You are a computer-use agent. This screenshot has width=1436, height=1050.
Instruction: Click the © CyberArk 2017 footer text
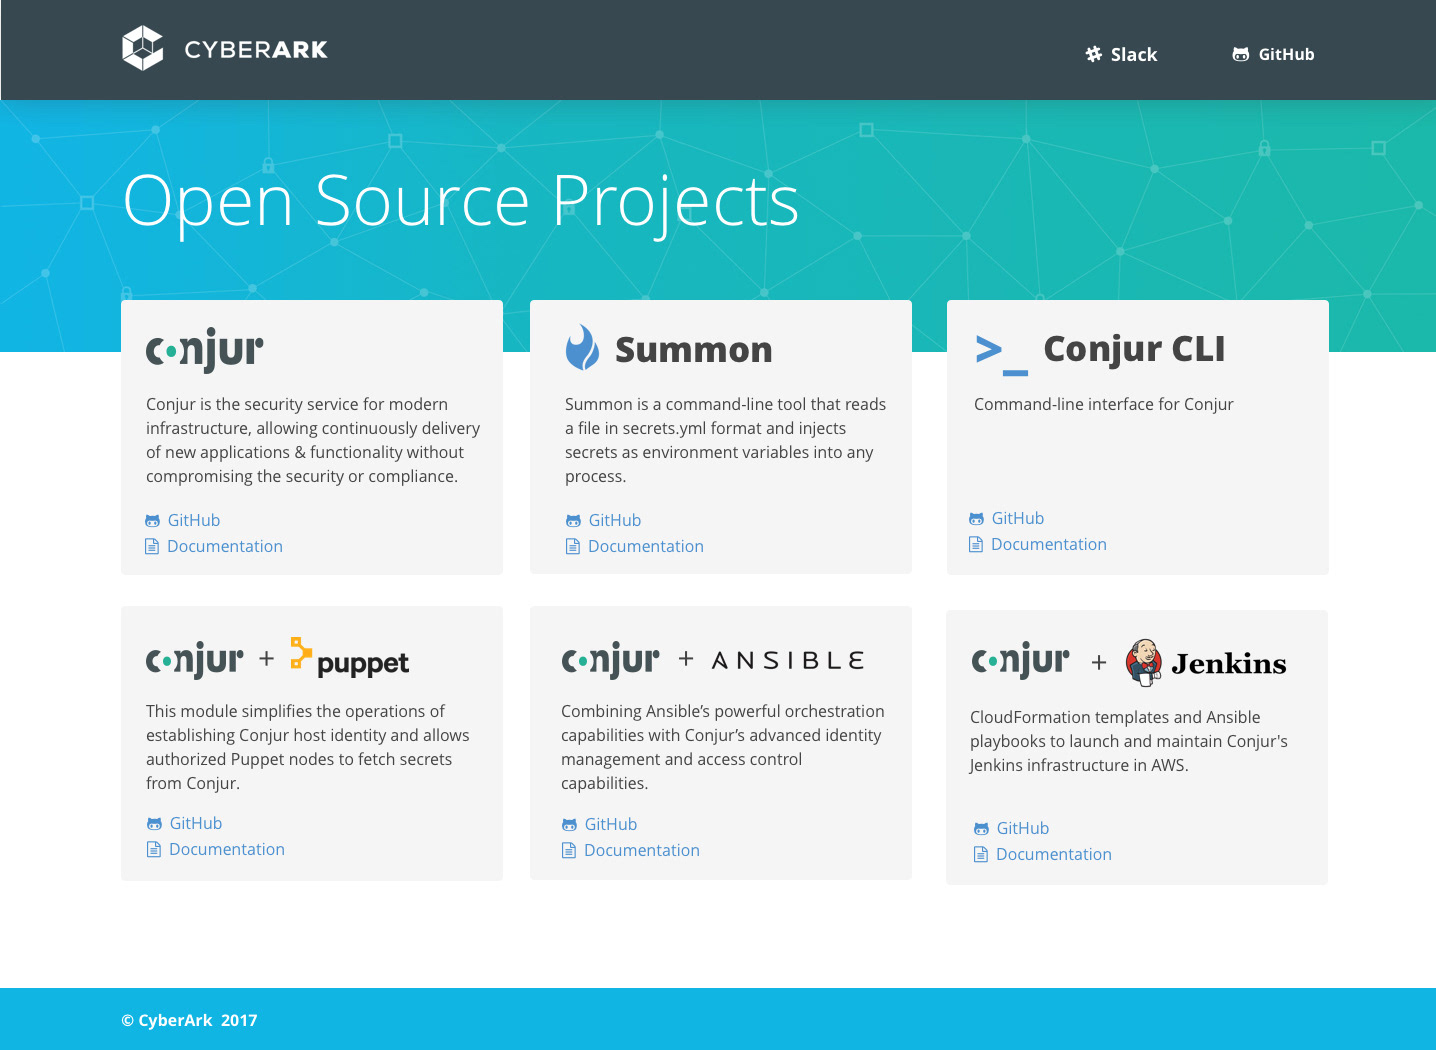[189, 1020]
